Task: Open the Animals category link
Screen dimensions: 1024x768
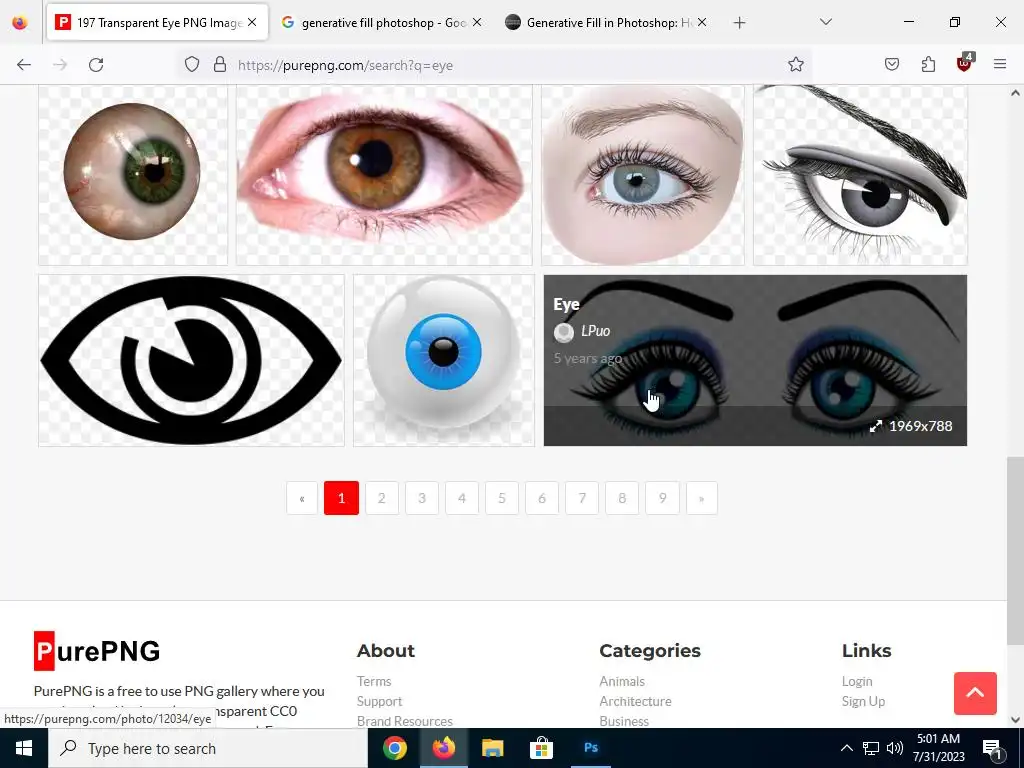Action: 622,681
